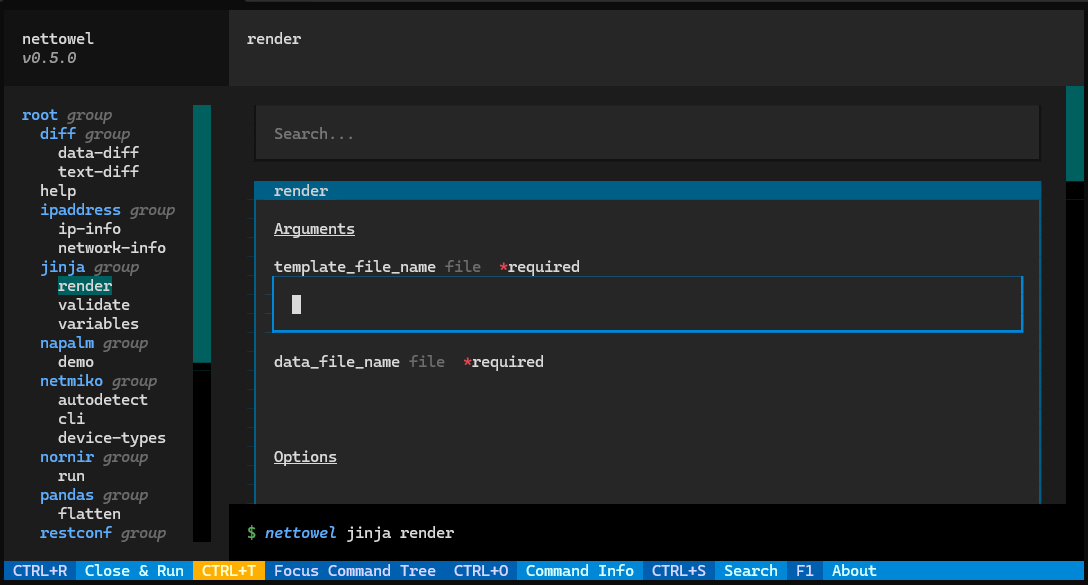
Task: Choose the ip-info command
Action: 90,229
